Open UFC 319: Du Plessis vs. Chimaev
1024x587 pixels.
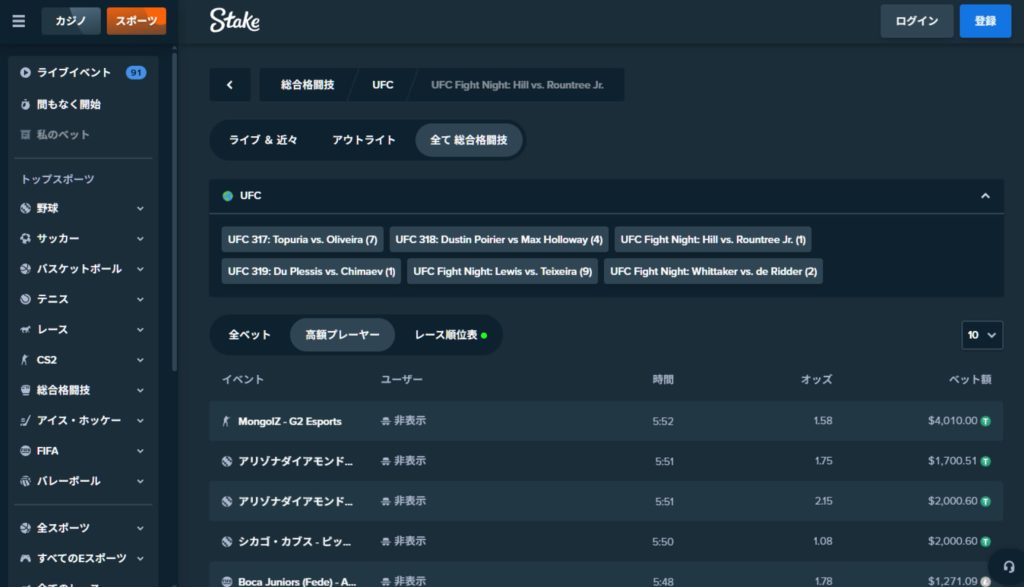(x=311, y=271)
